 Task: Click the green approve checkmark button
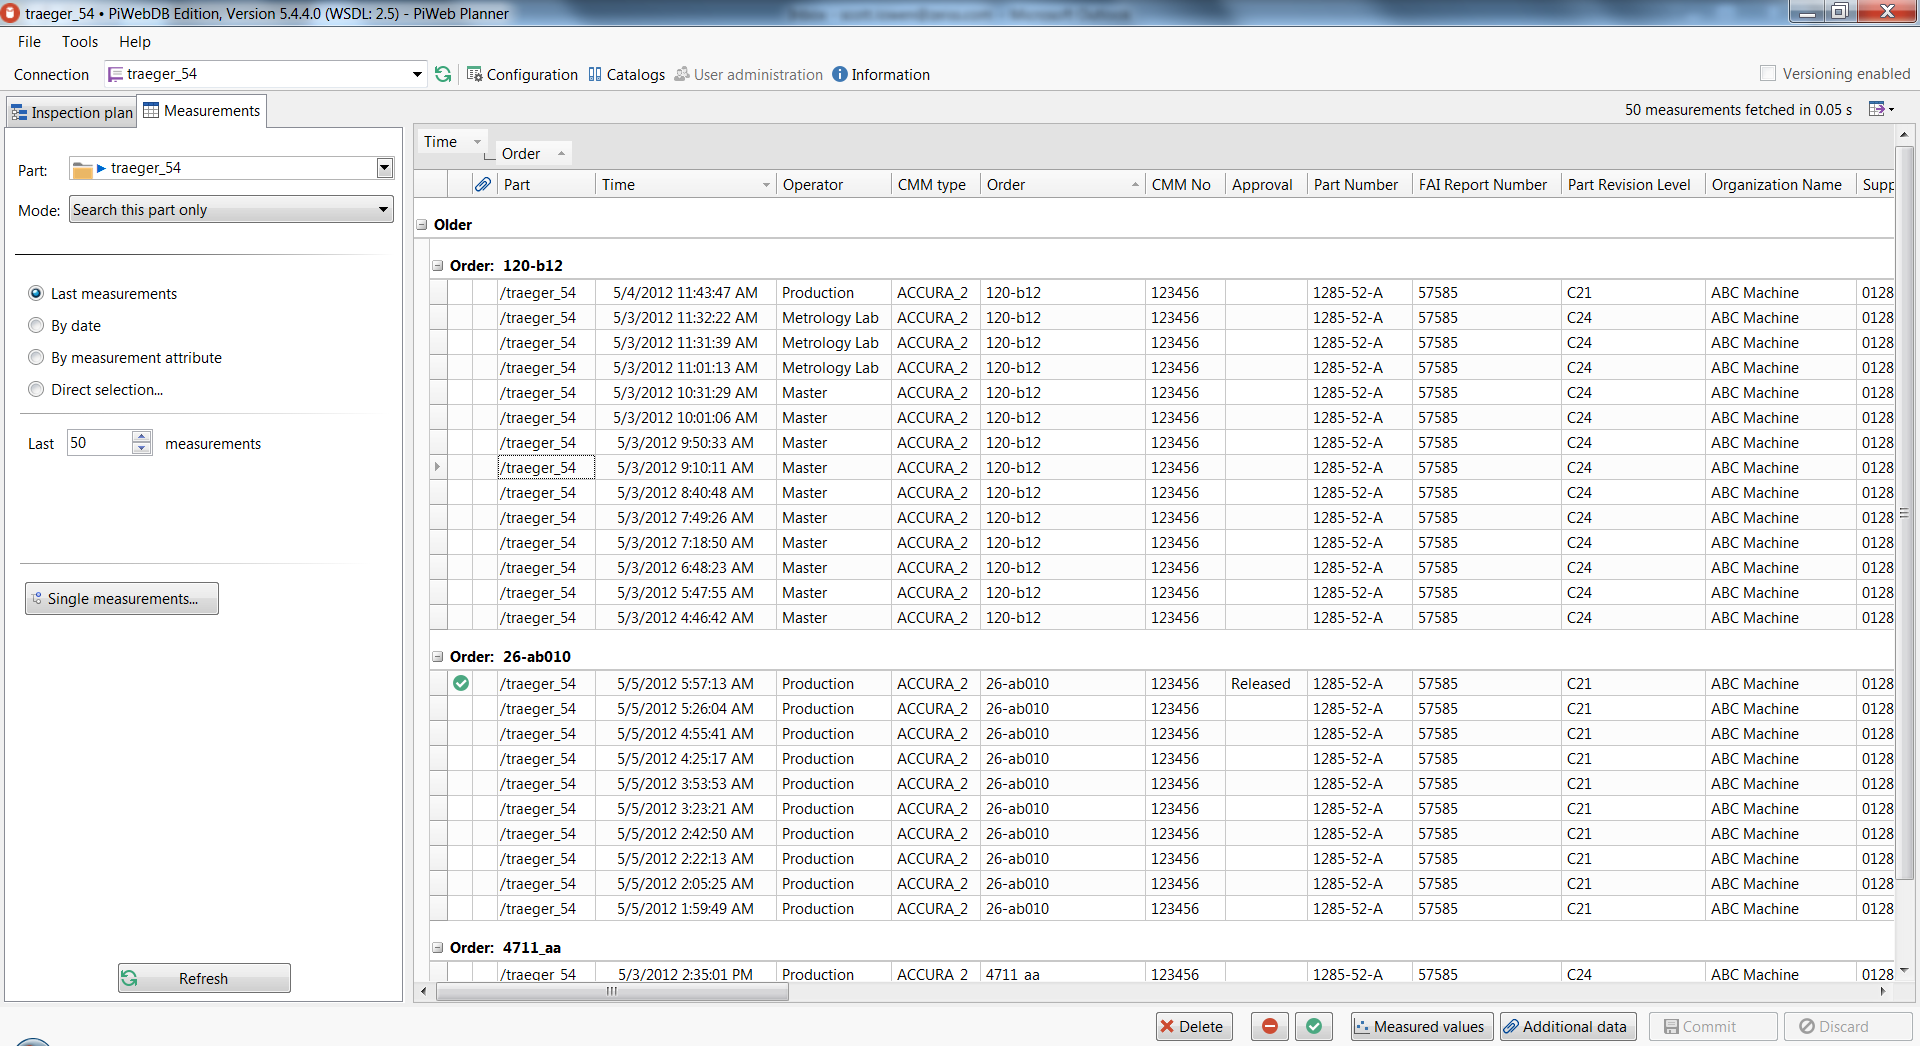[1314, 1026]
